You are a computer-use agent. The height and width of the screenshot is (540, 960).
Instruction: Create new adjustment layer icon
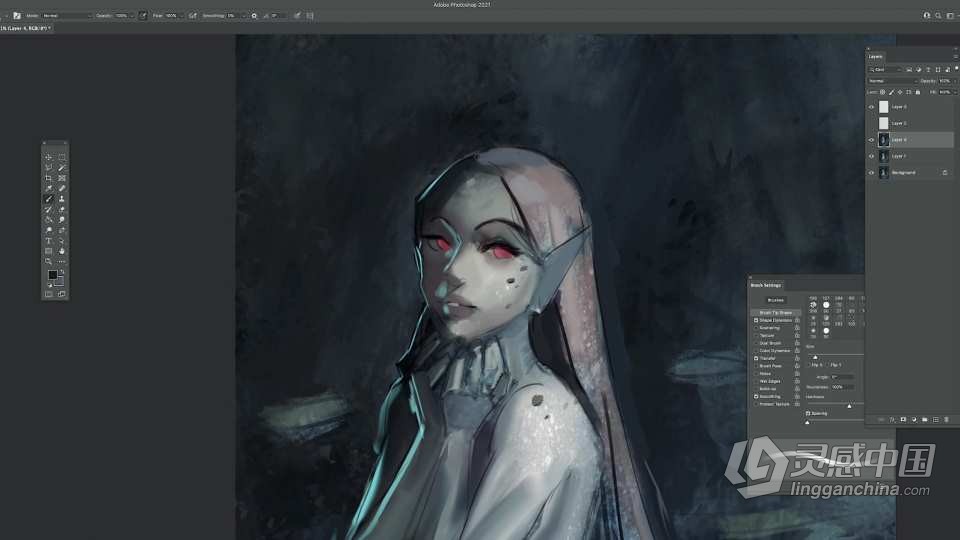[x=914, y=419]
